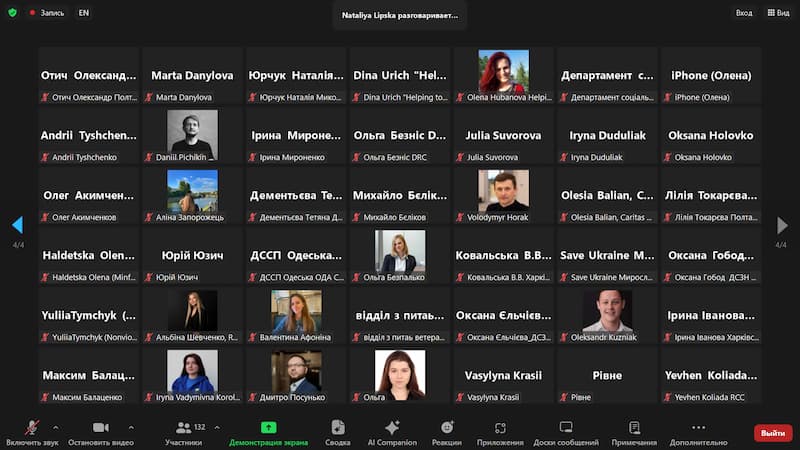Unmute microphone with Включить звук
800x450 pixels.
click(x=32, y=431)
